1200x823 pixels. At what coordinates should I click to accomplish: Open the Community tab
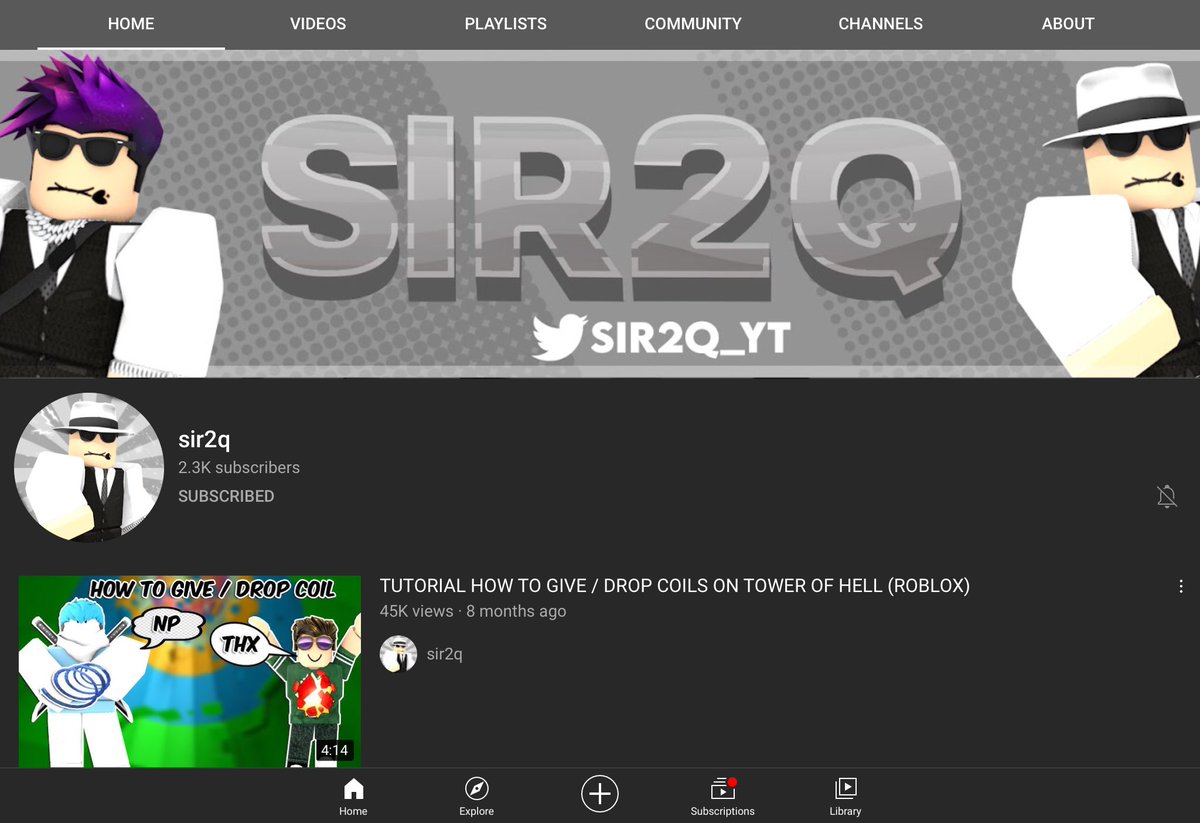point(693,23)
